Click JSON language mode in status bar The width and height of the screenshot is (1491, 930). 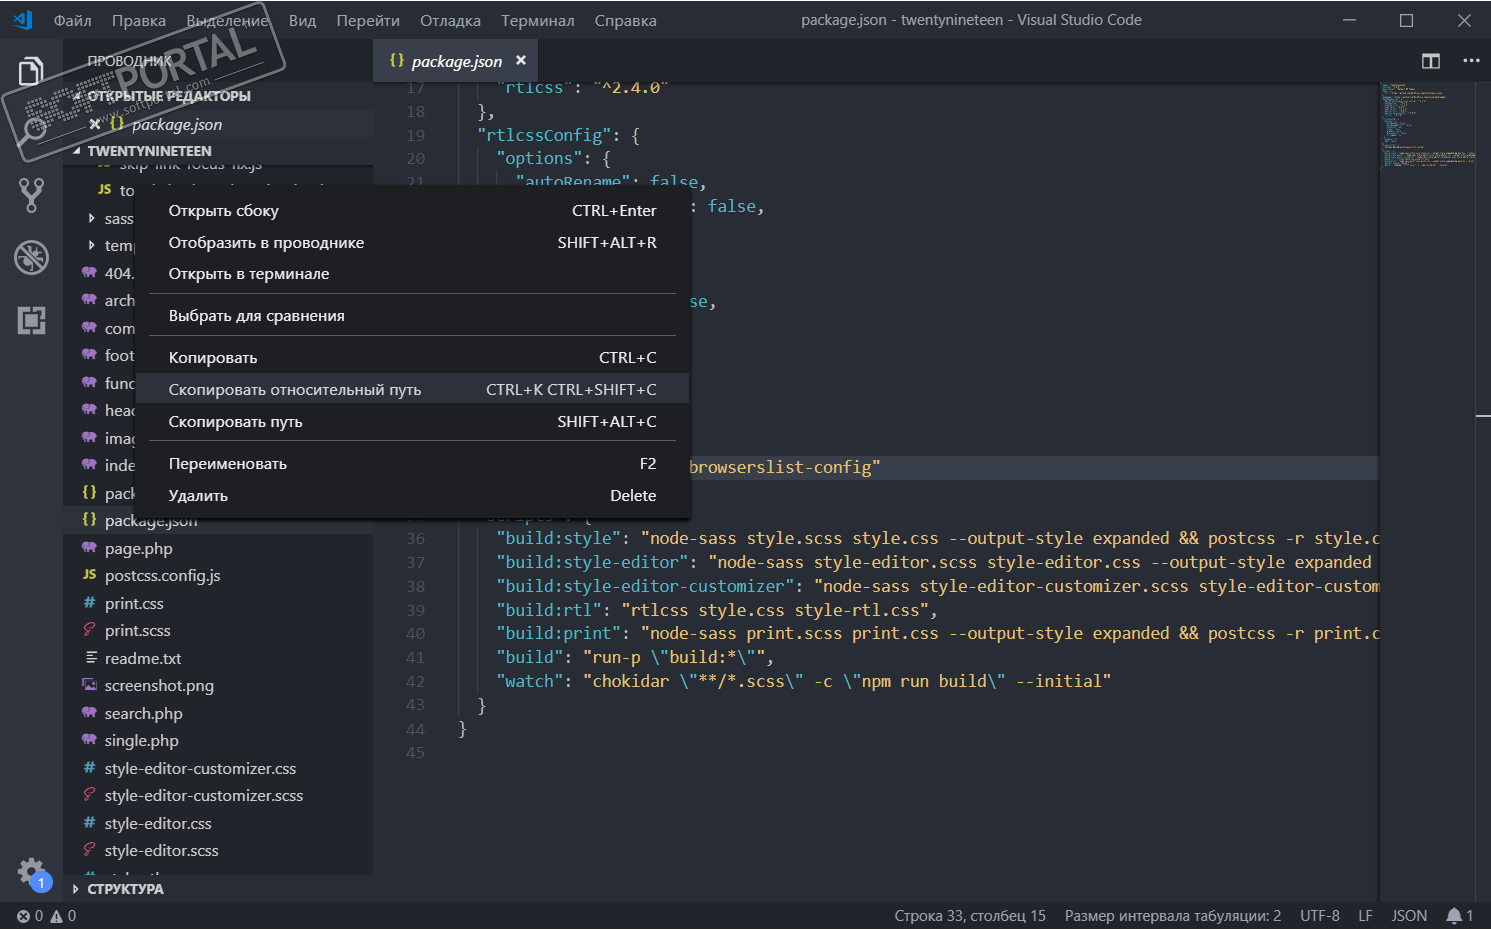click(1409, 915)
